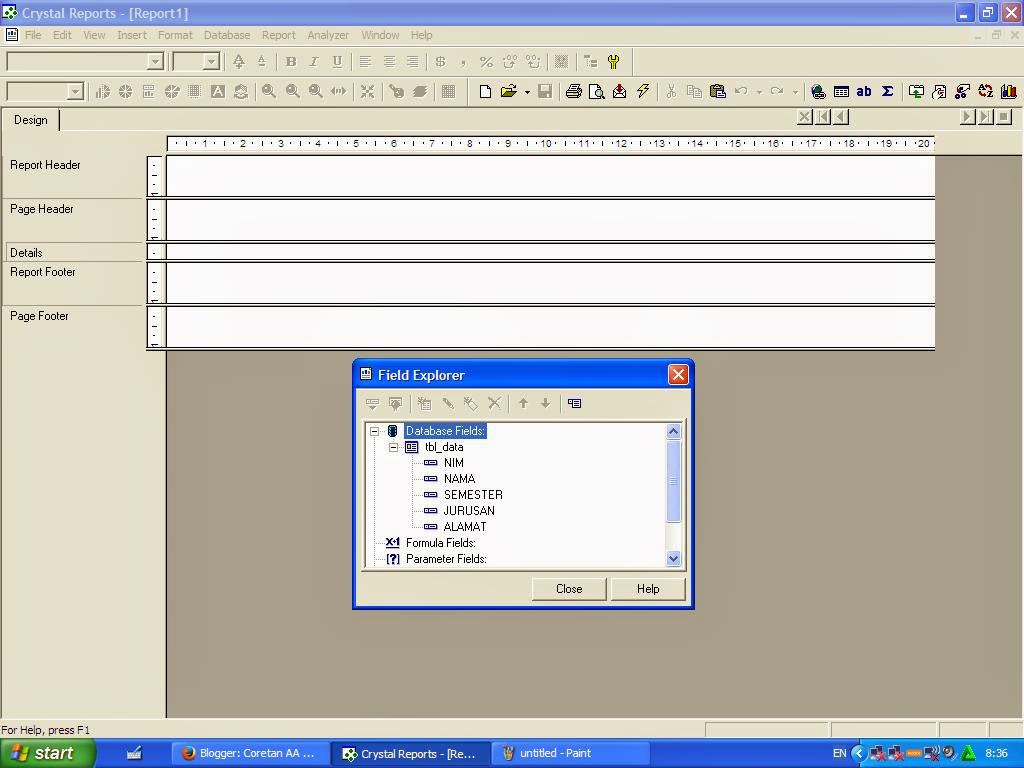The image size is (1024, 768).
Task: Open the second toolbar combo box
Action: tap(76, 91)
